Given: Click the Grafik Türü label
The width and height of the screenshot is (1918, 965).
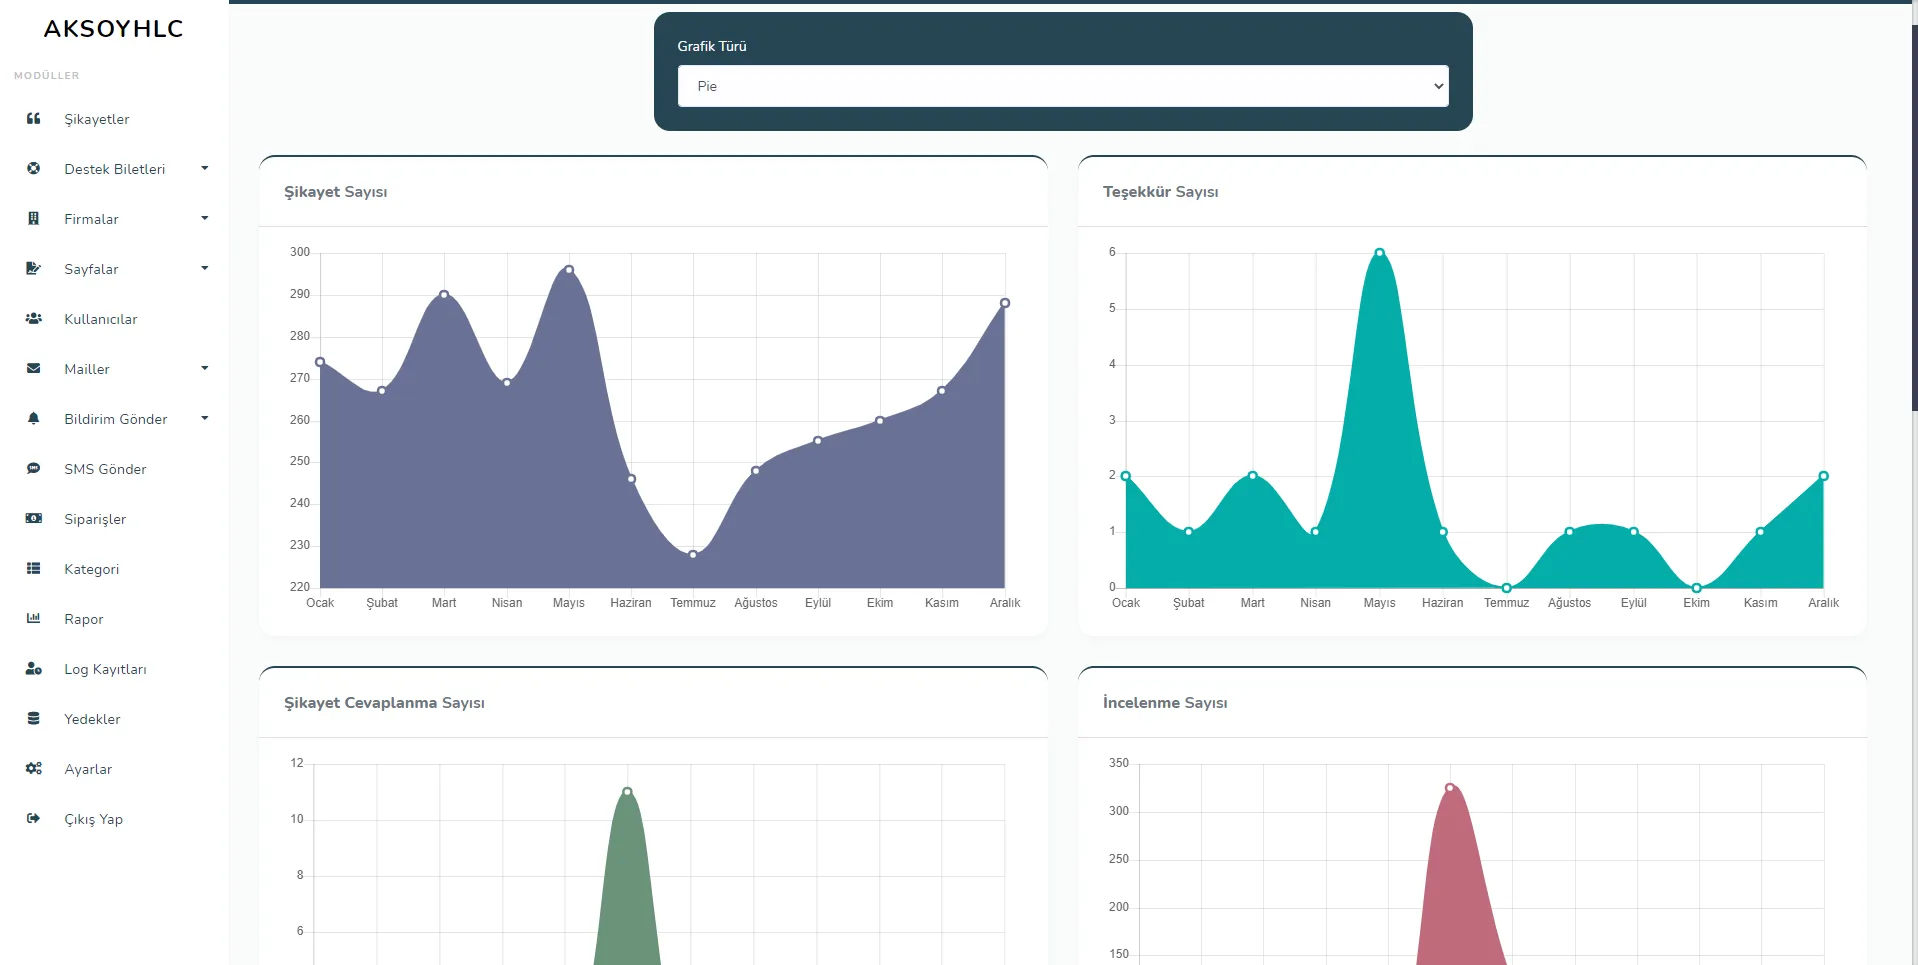Looking at the screenshot, I should click(x=712, y=46).
